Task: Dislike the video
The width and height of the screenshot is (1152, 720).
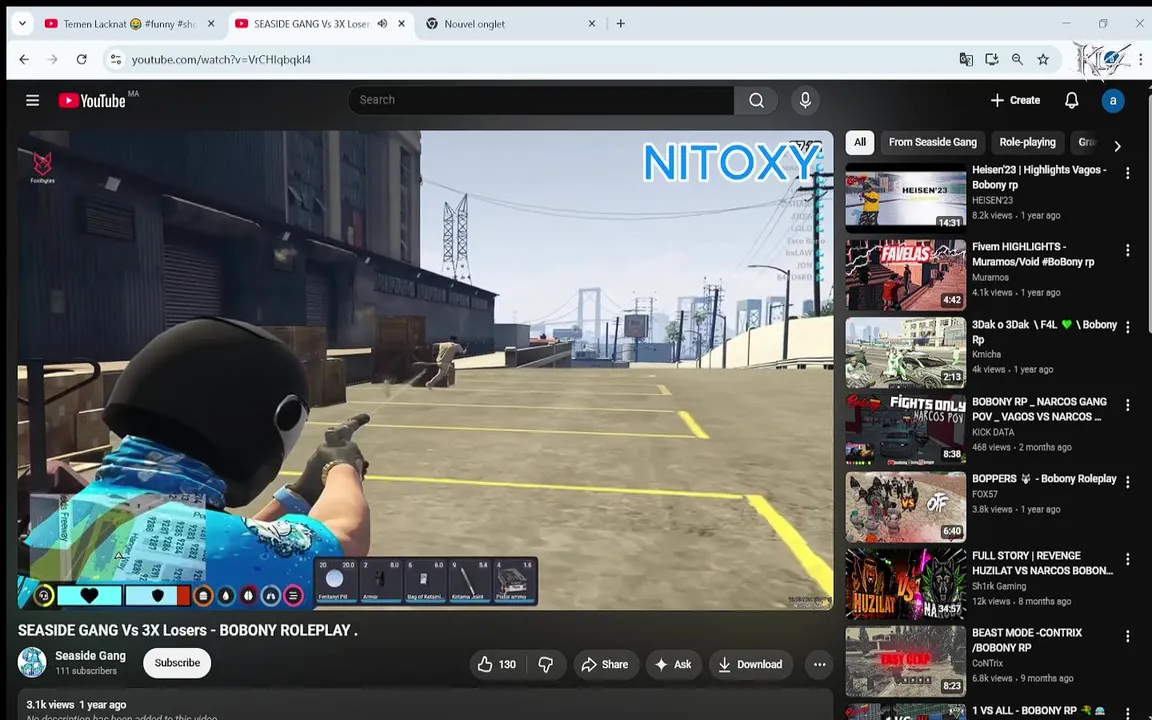Action: coord(546,664)
